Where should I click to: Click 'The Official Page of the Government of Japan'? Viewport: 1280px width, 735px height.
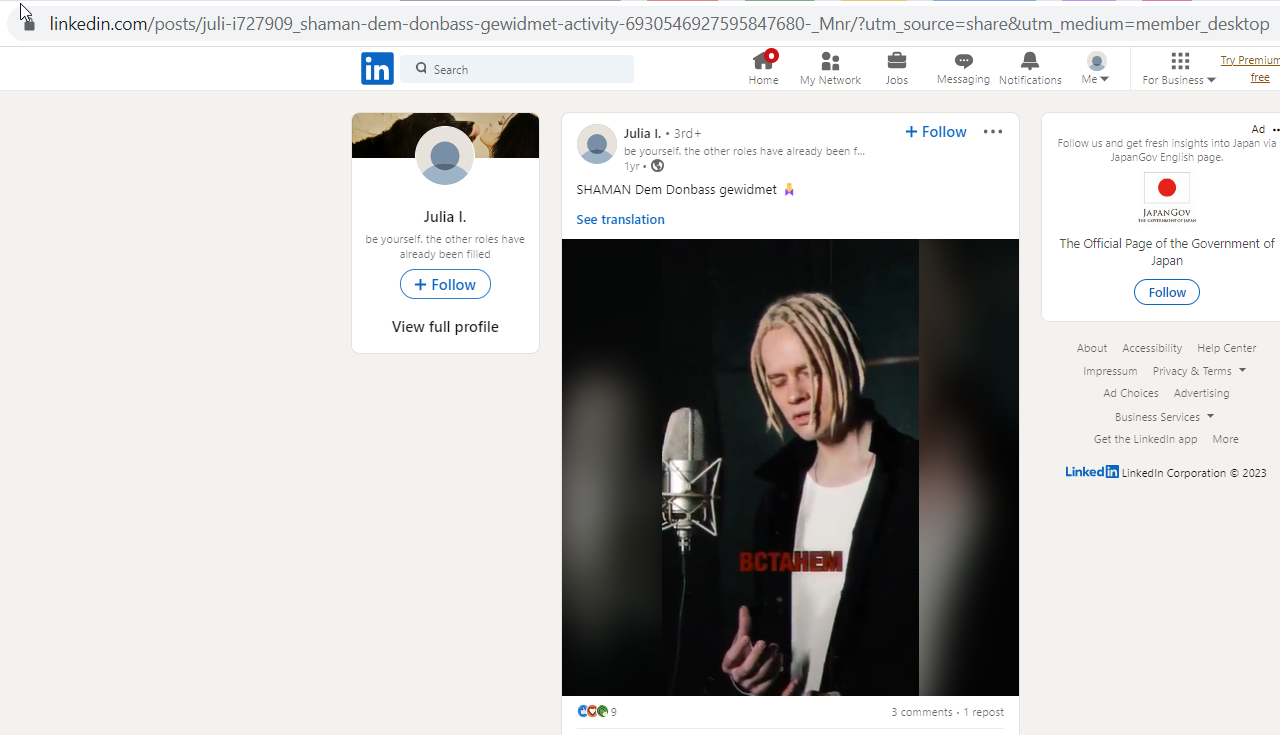(x=1167, y=252)
